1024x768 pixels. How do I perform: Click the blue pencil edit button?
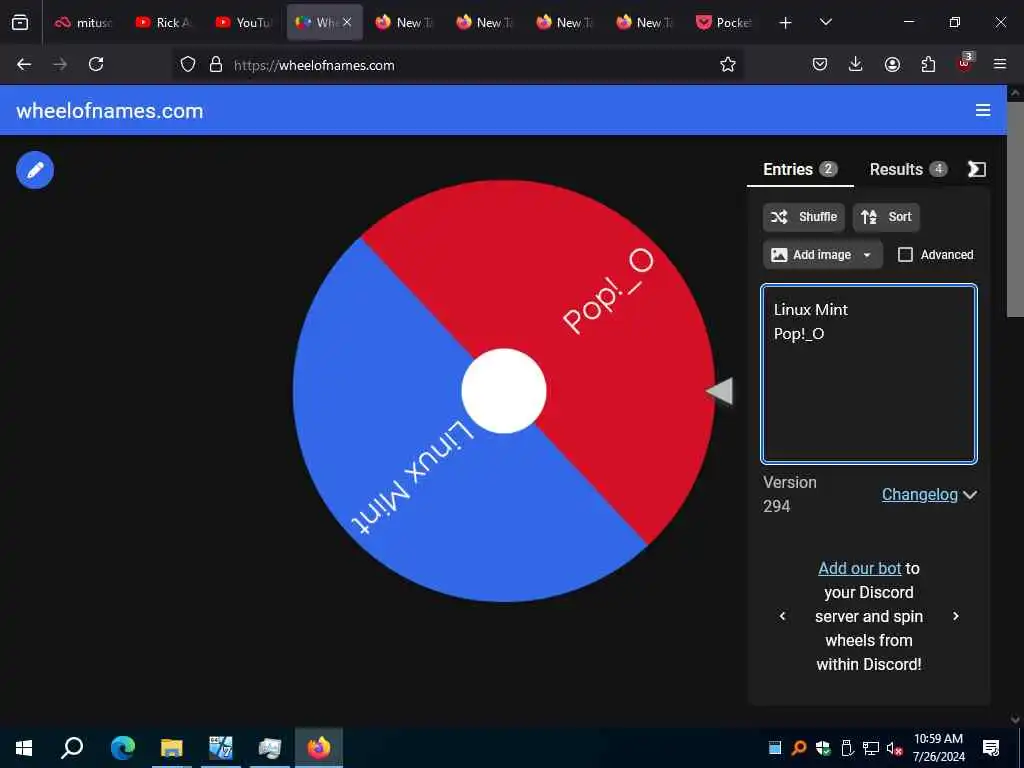(35, 170)
